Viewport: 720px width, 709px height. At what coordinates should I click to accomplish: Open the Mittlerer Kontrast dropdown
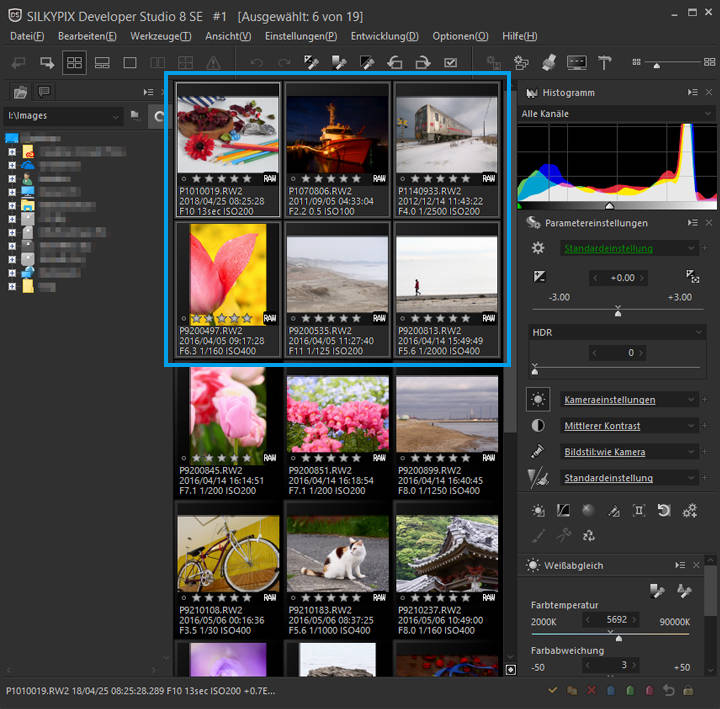tap(629, 426)
